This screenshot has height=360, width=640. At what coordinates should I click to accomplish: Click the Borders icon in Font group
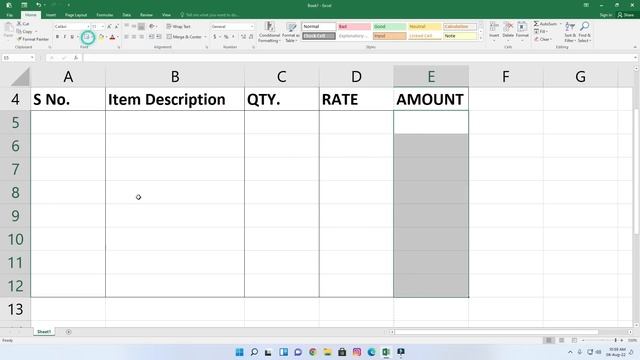pyautogui.click(x=86, y=37)
